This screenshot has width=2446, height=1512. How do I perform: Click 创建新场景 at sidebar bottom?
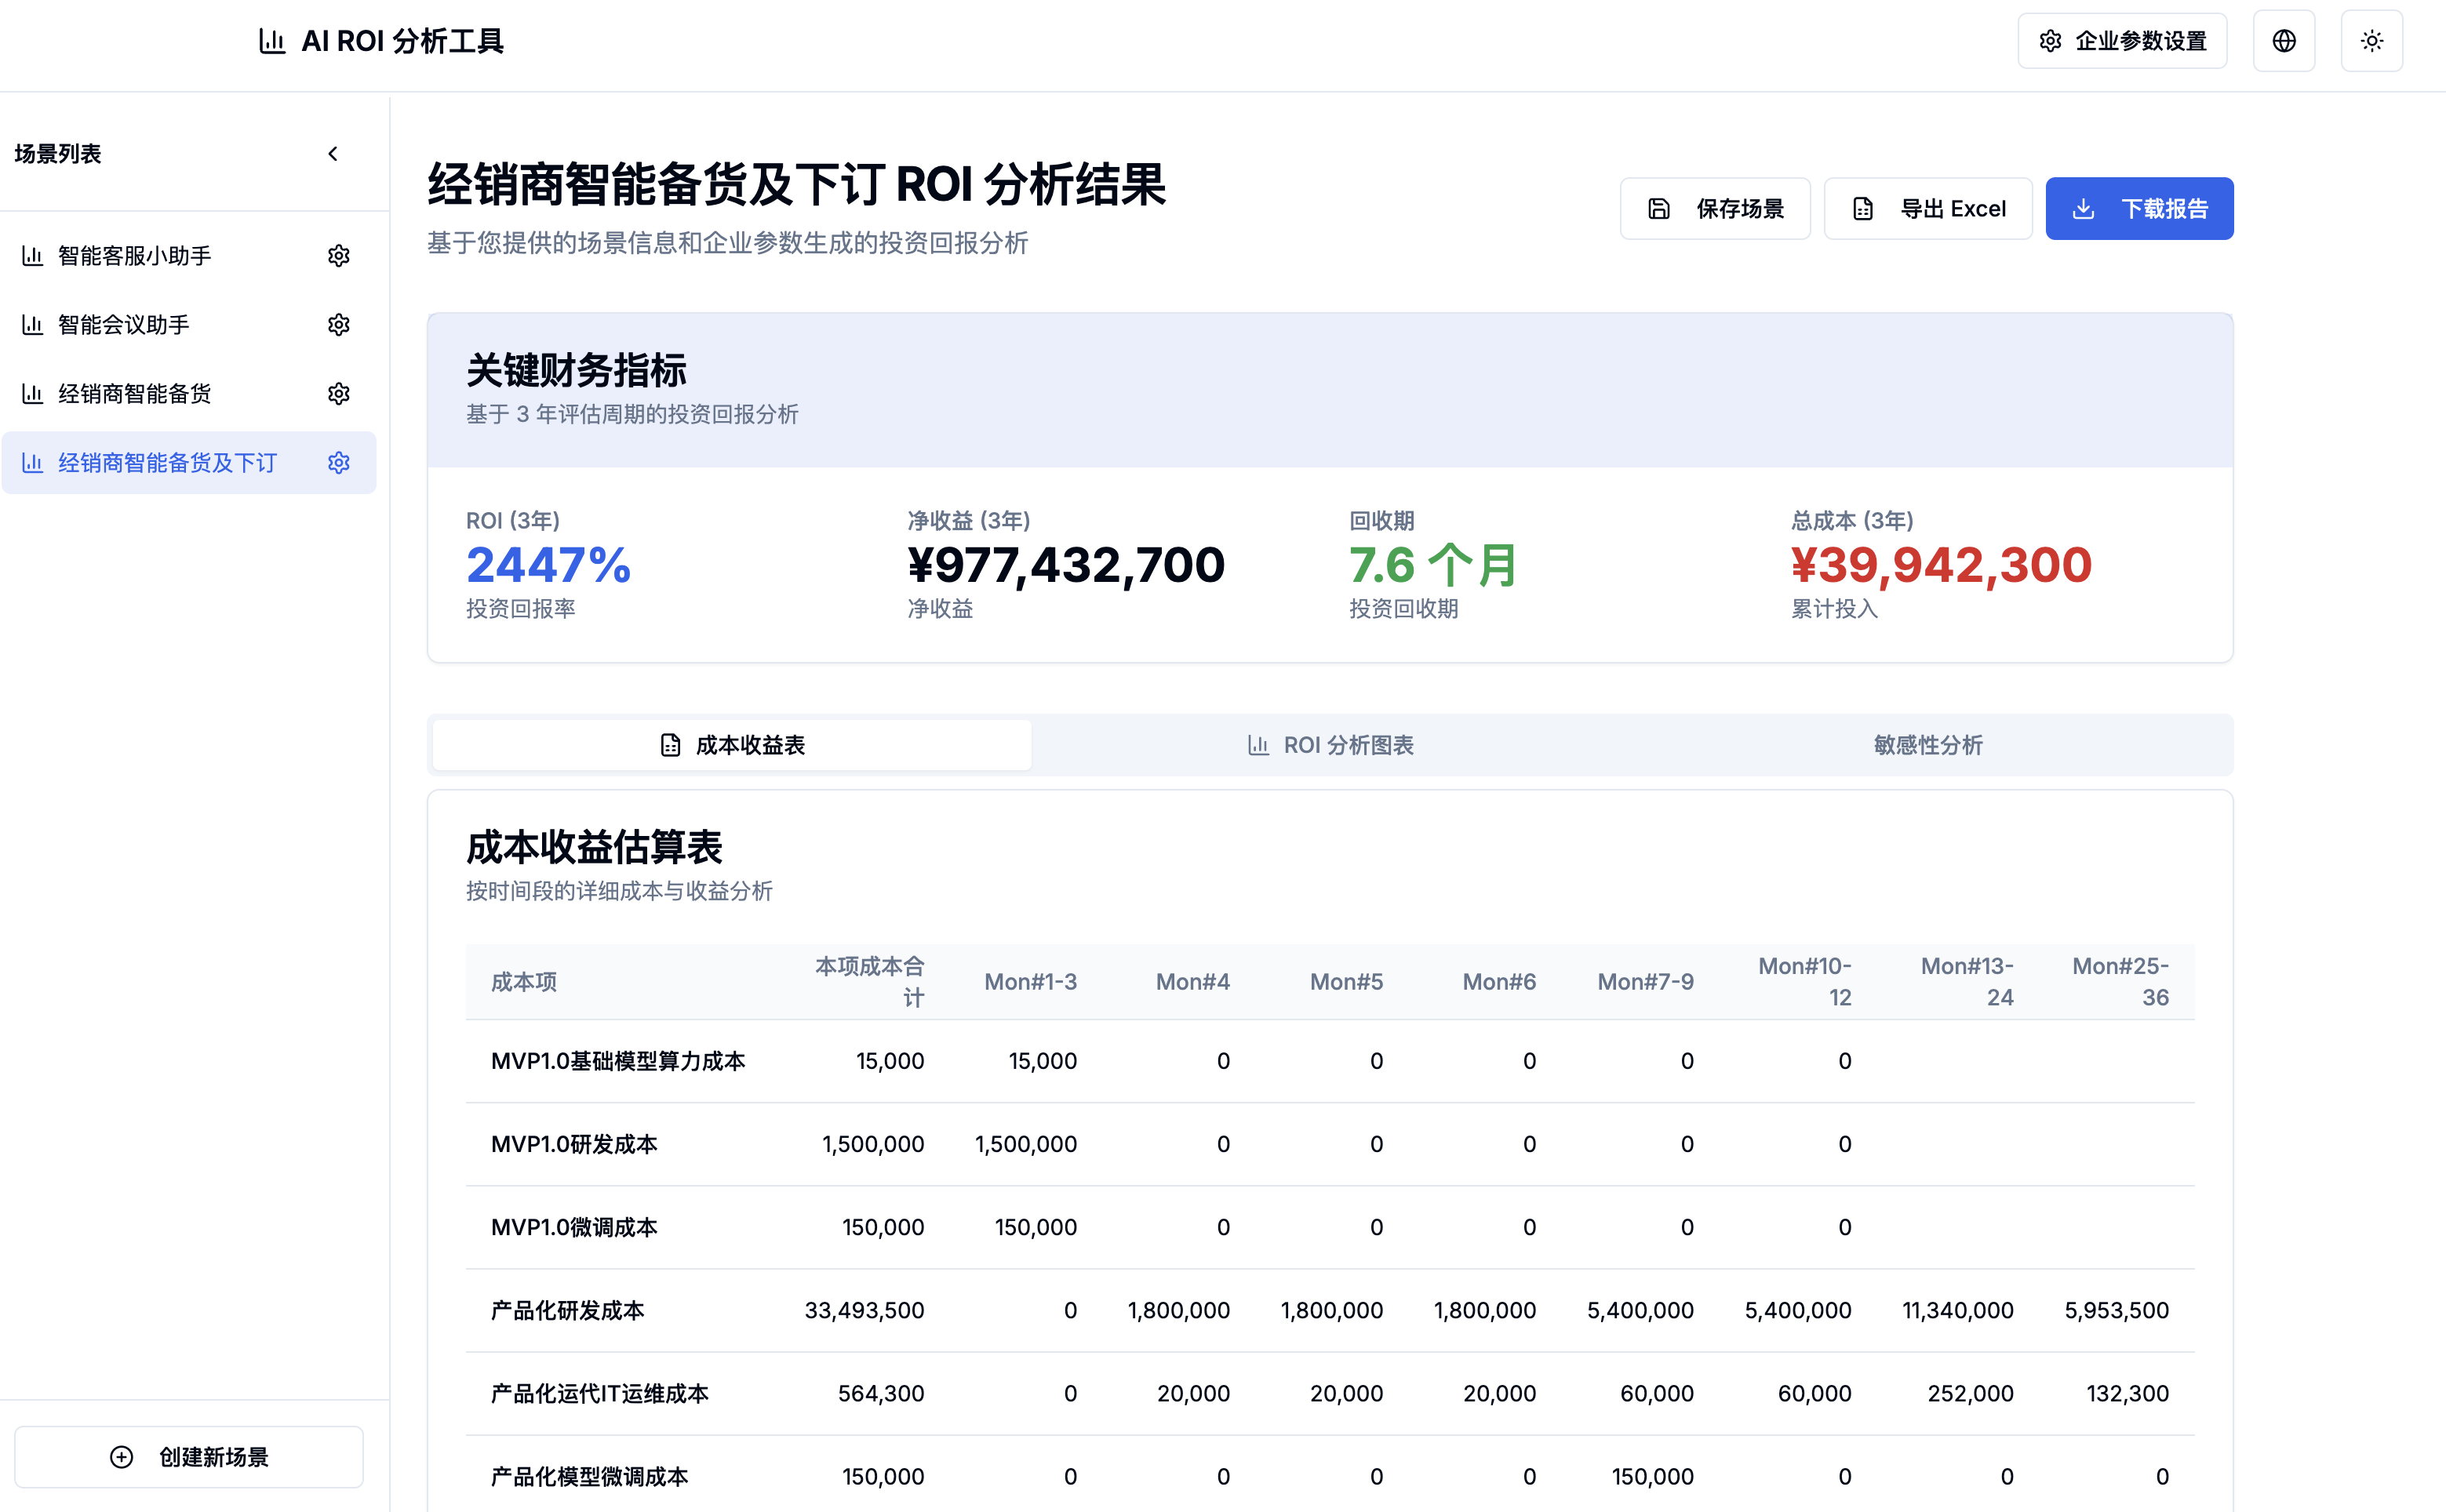pos(189,1457)
